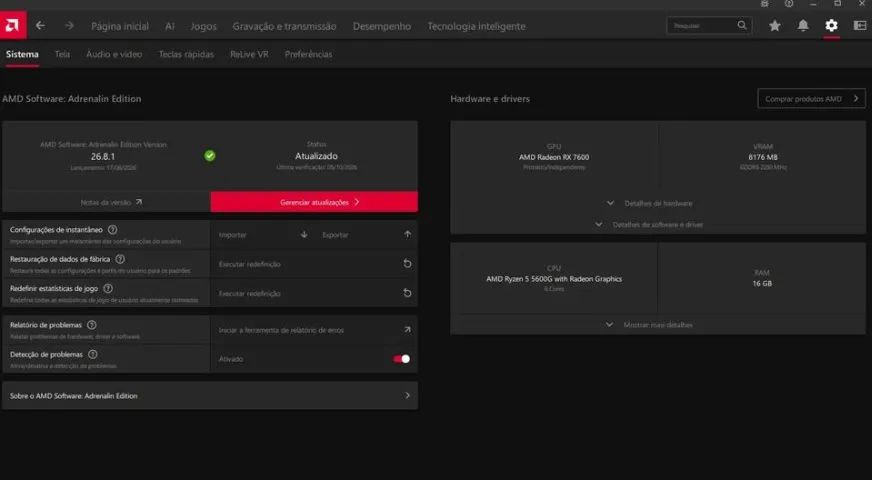The width and height of the screenshot is (872, 480).
Task: Click help icon beside Relatório de problemas
Action: coord(92,325)
